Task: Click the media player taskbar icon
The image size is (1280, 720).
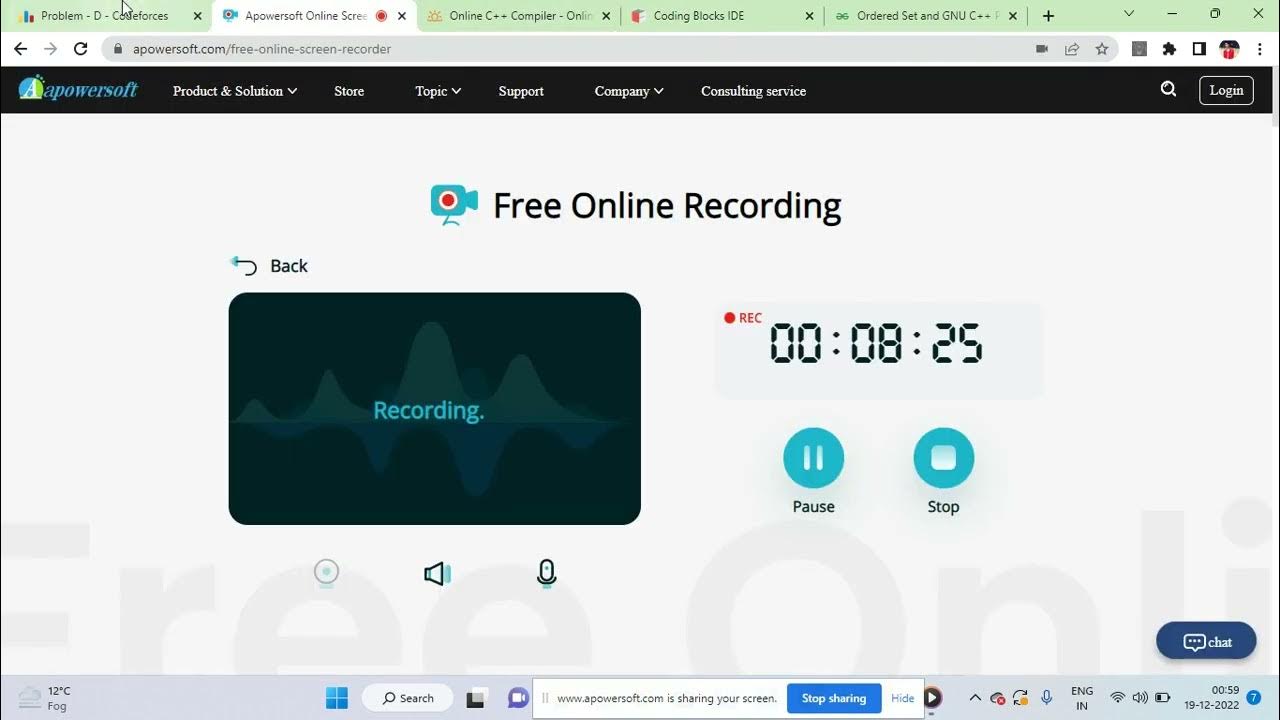Action: coord(932,698)
